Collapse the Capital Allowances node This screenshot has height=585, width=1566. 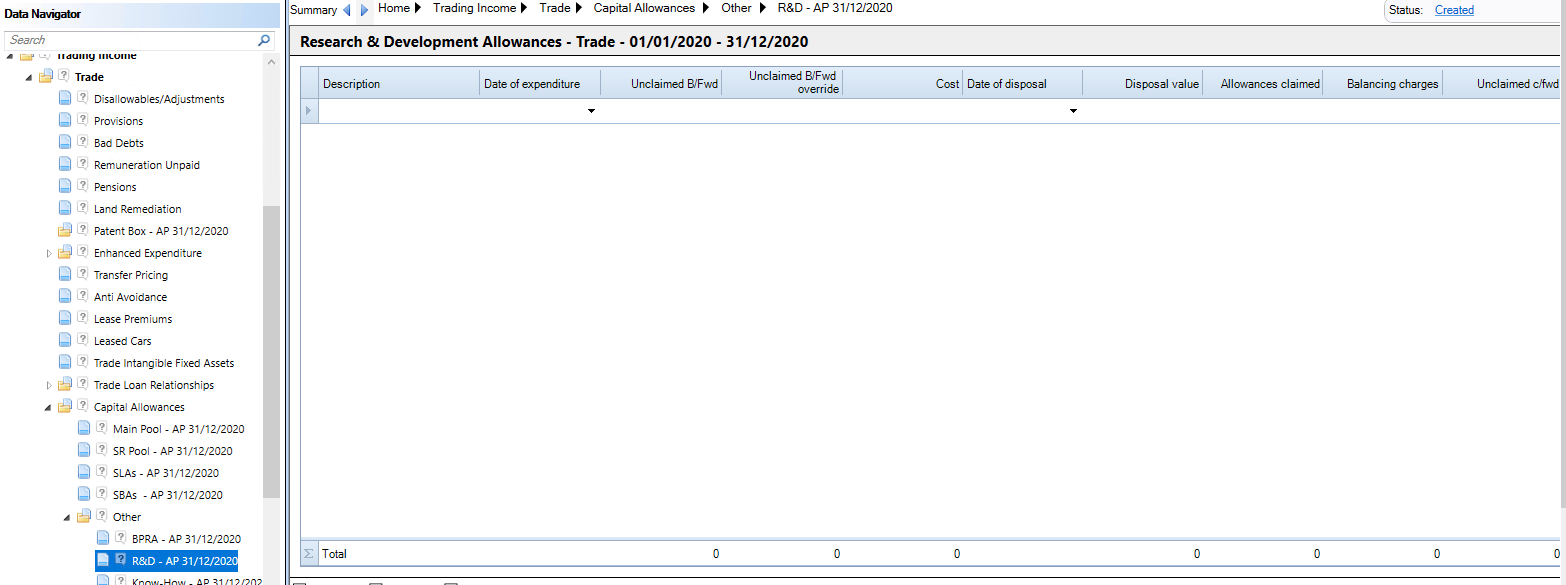tap(48, 407)
